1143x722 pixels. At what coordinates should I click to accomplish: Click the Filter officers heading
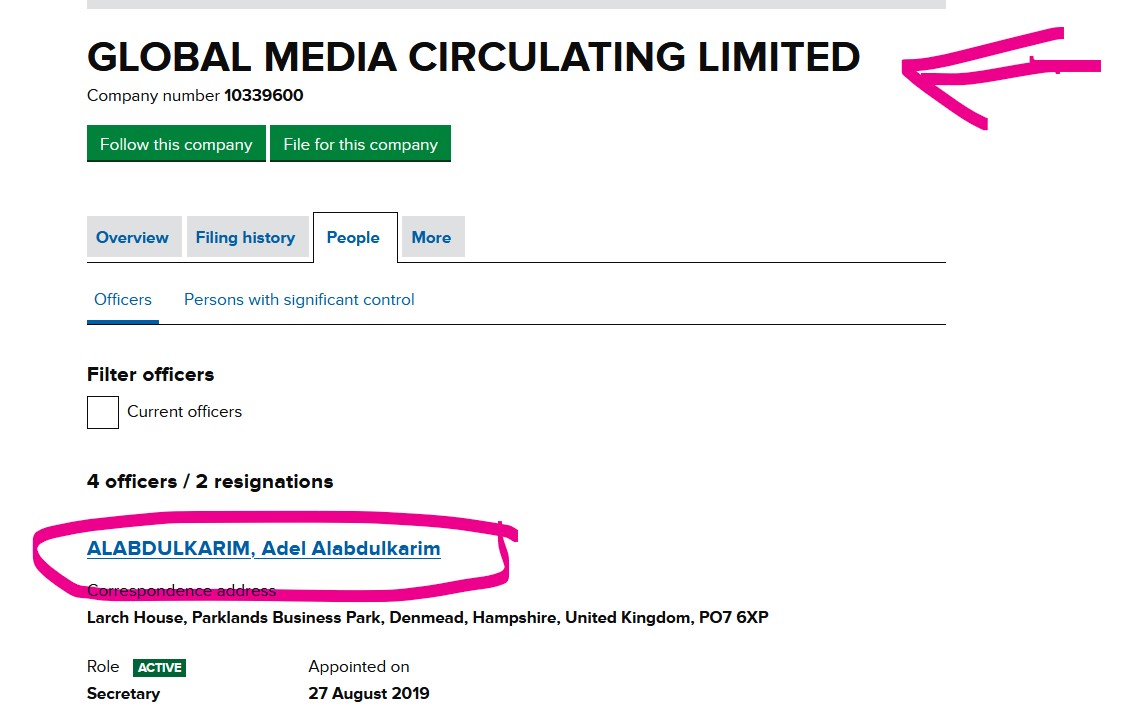point(150,374)
